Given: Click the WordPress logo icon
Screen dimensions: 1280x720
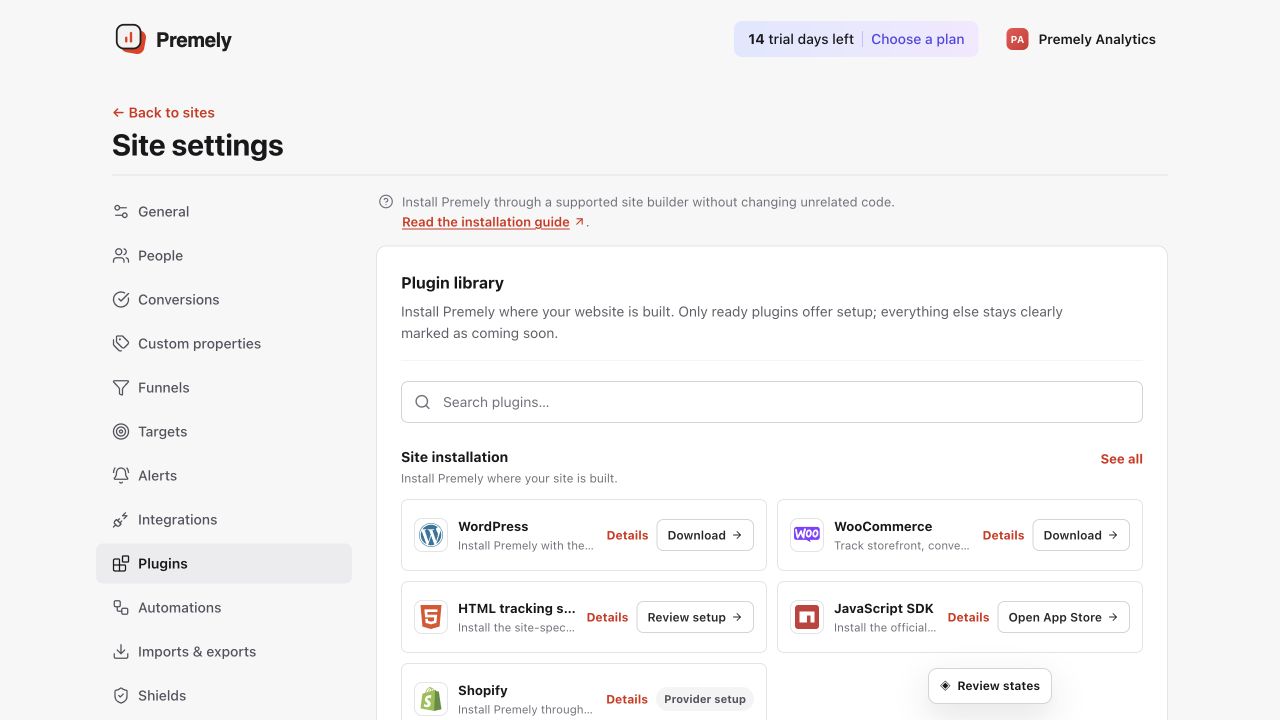Looking at the screenshot, I should [431, 535].
